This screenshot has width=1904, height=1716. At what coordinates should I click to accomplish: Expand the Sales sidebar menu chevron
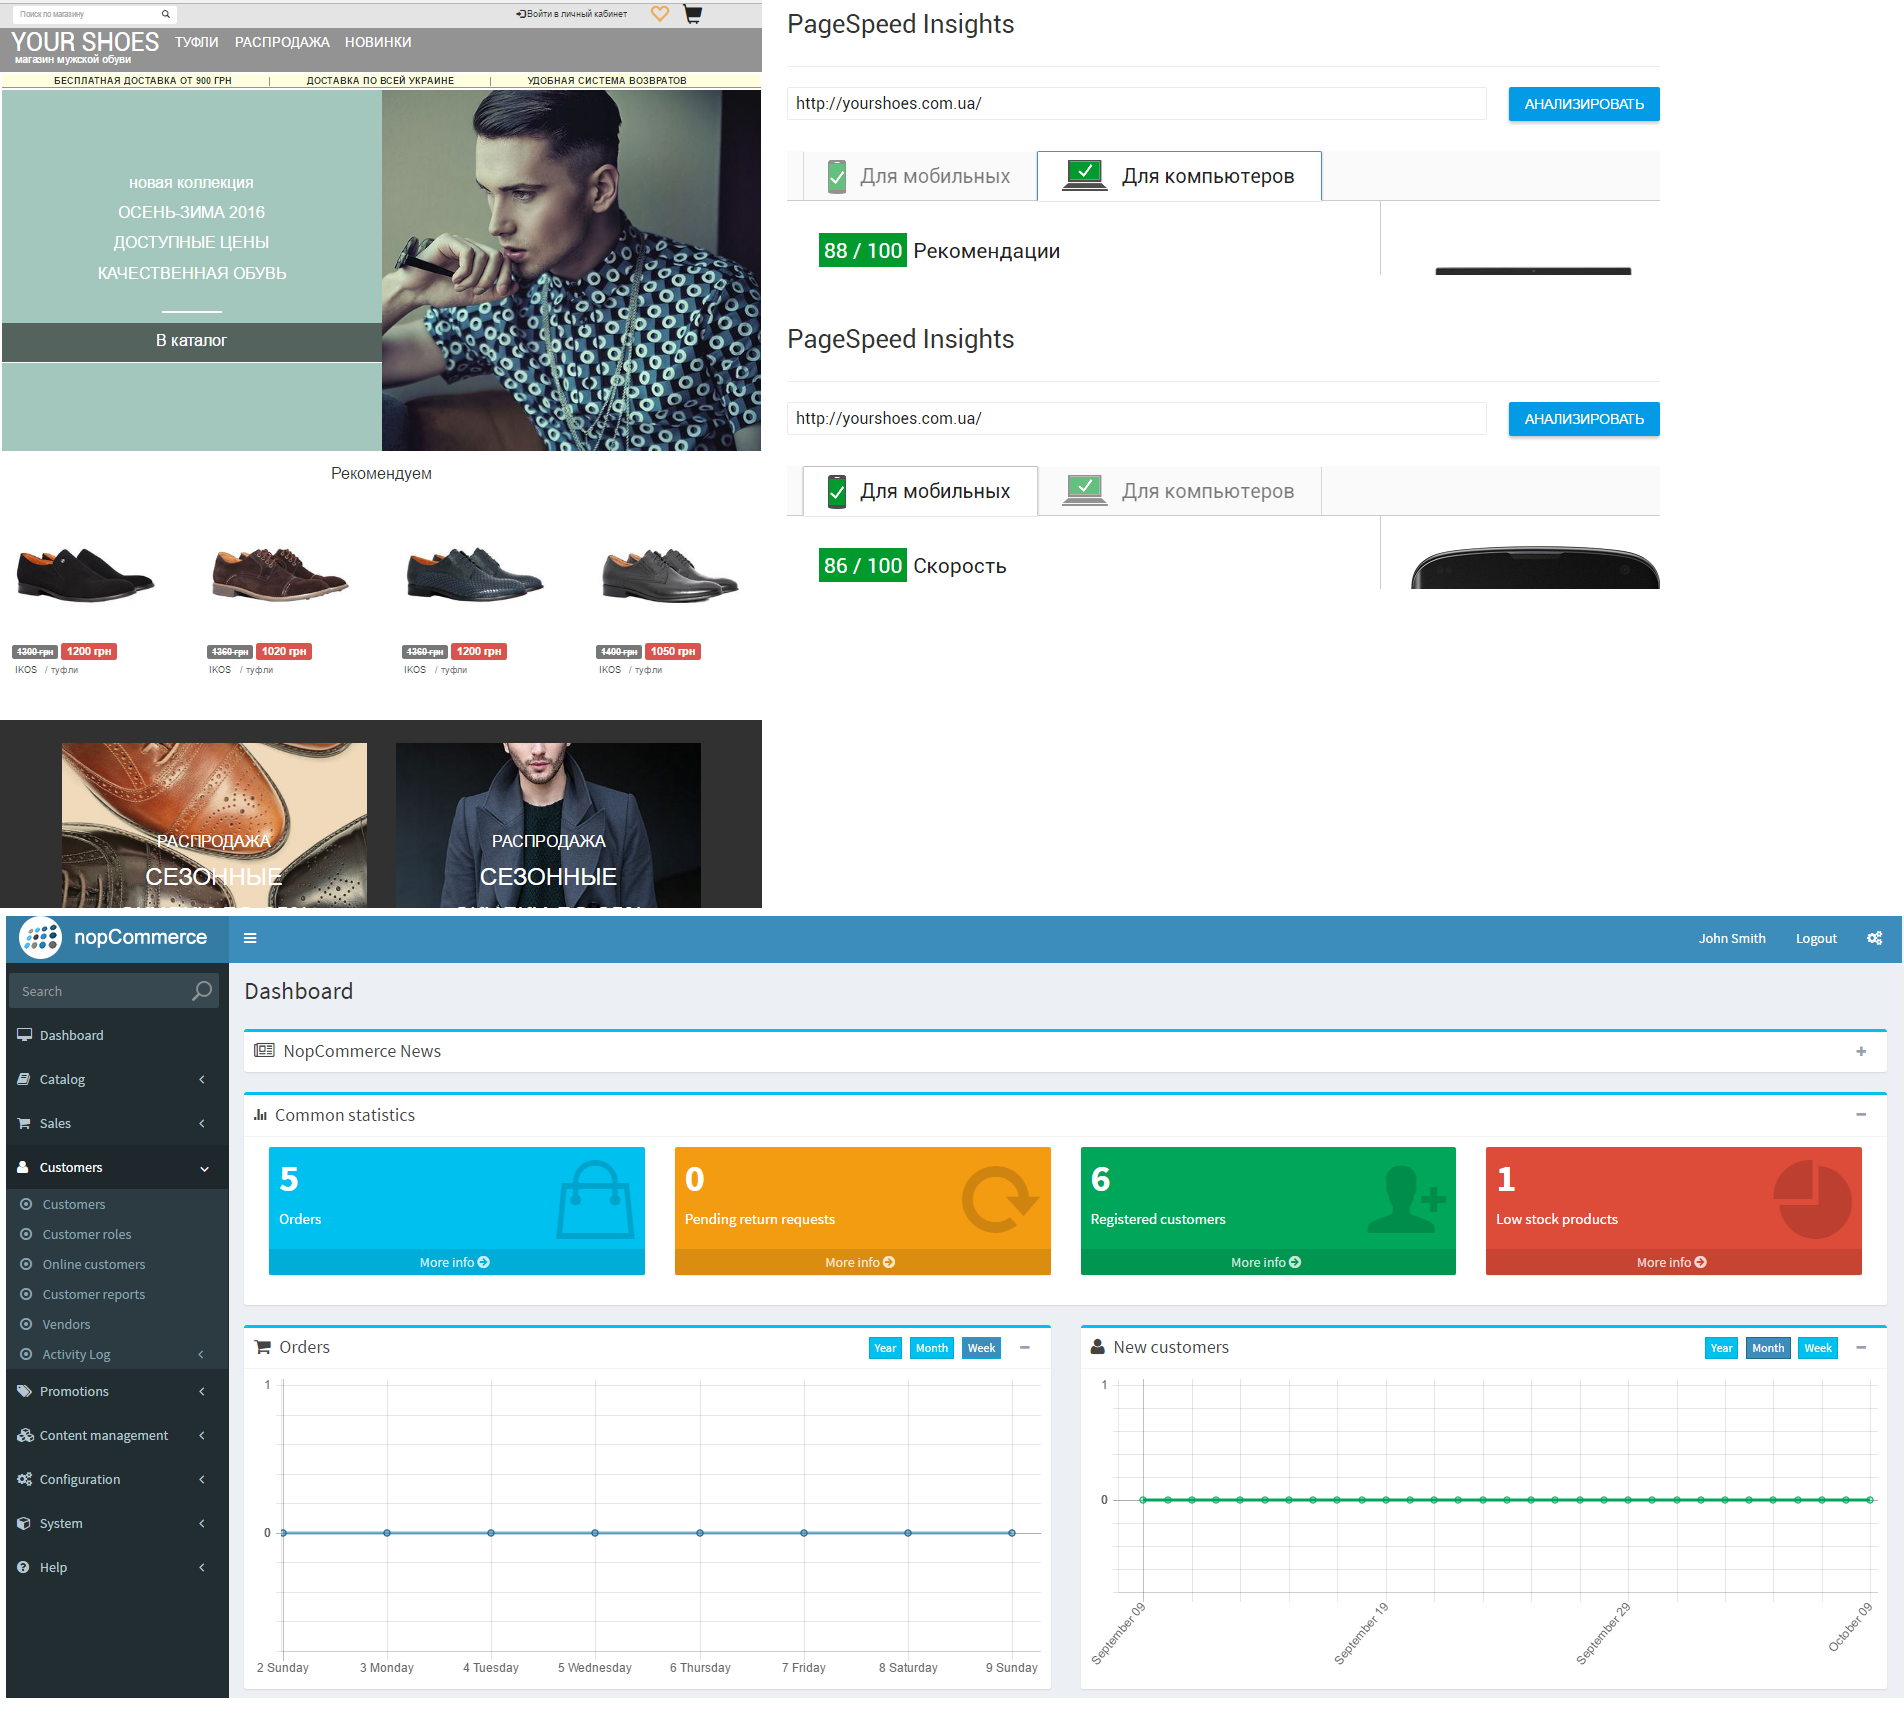point(202,1123)
